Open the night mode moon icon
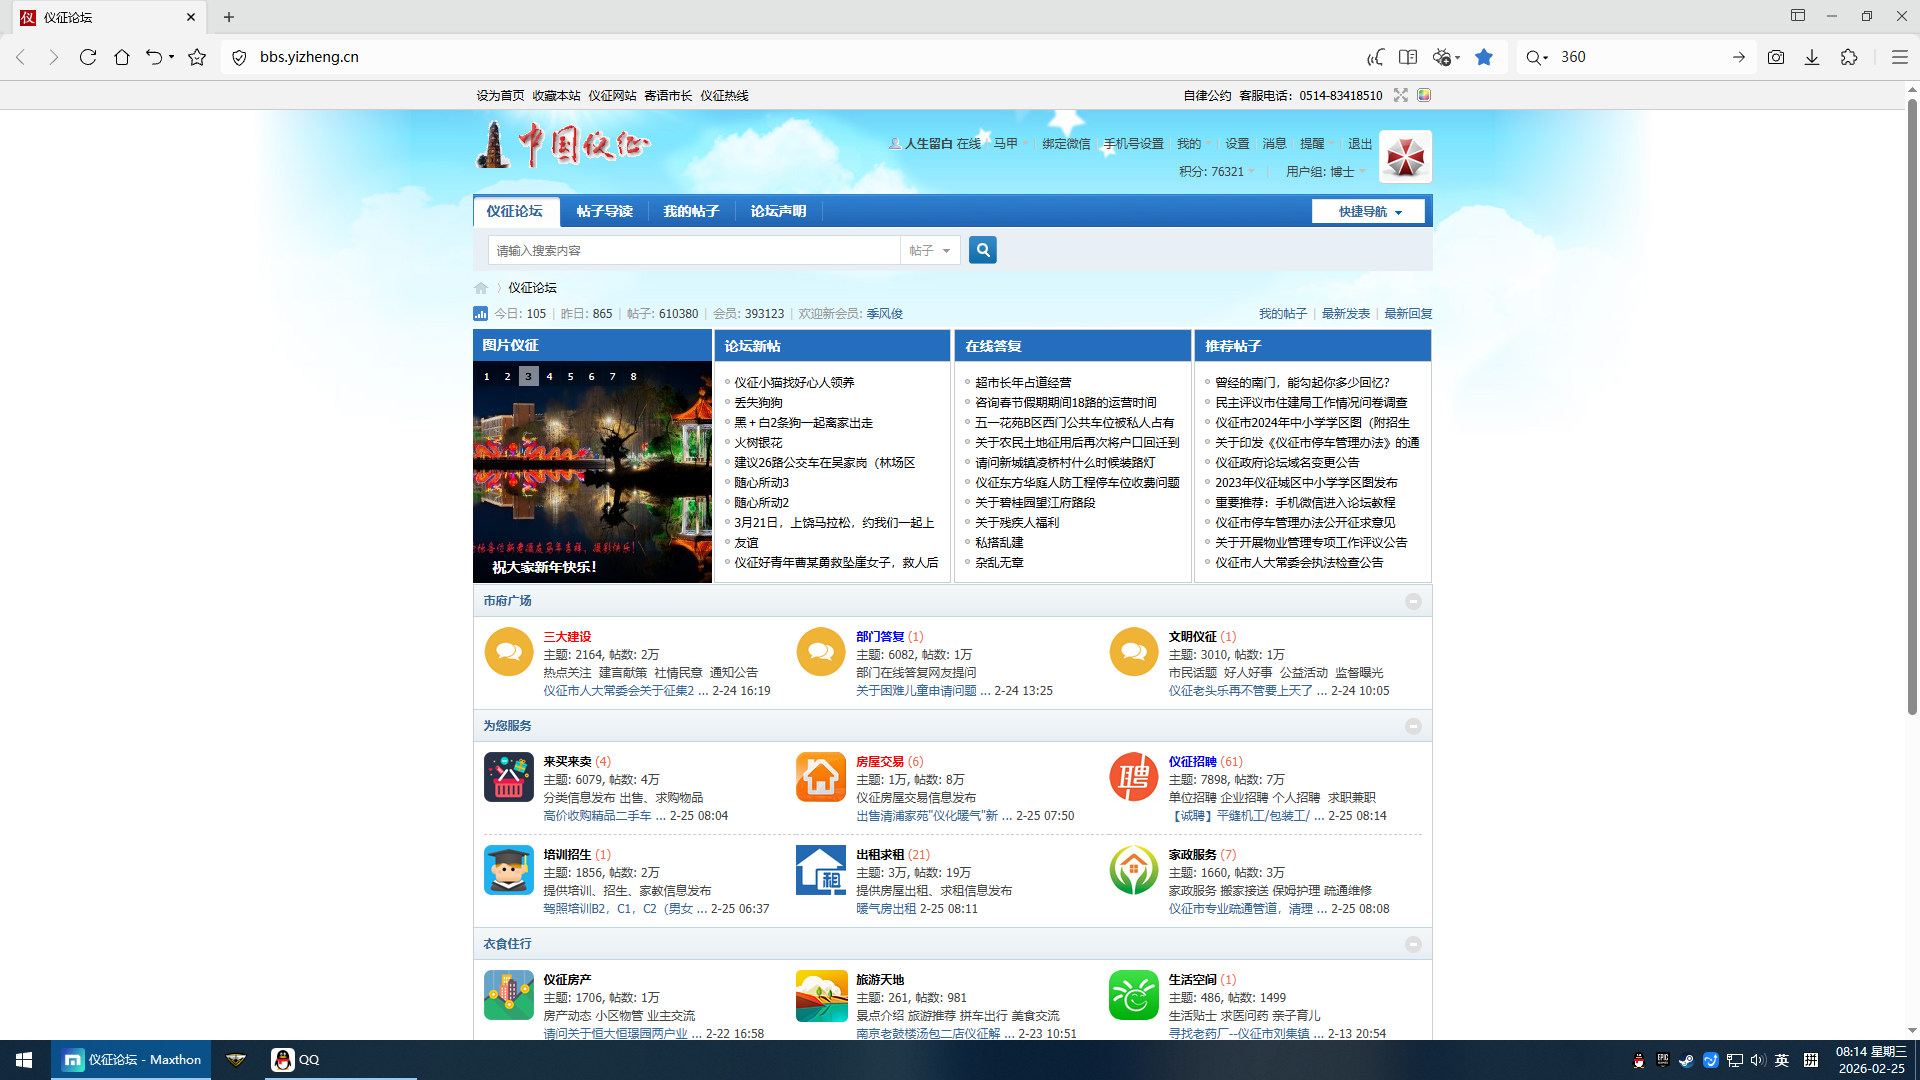 point(1376,57)
